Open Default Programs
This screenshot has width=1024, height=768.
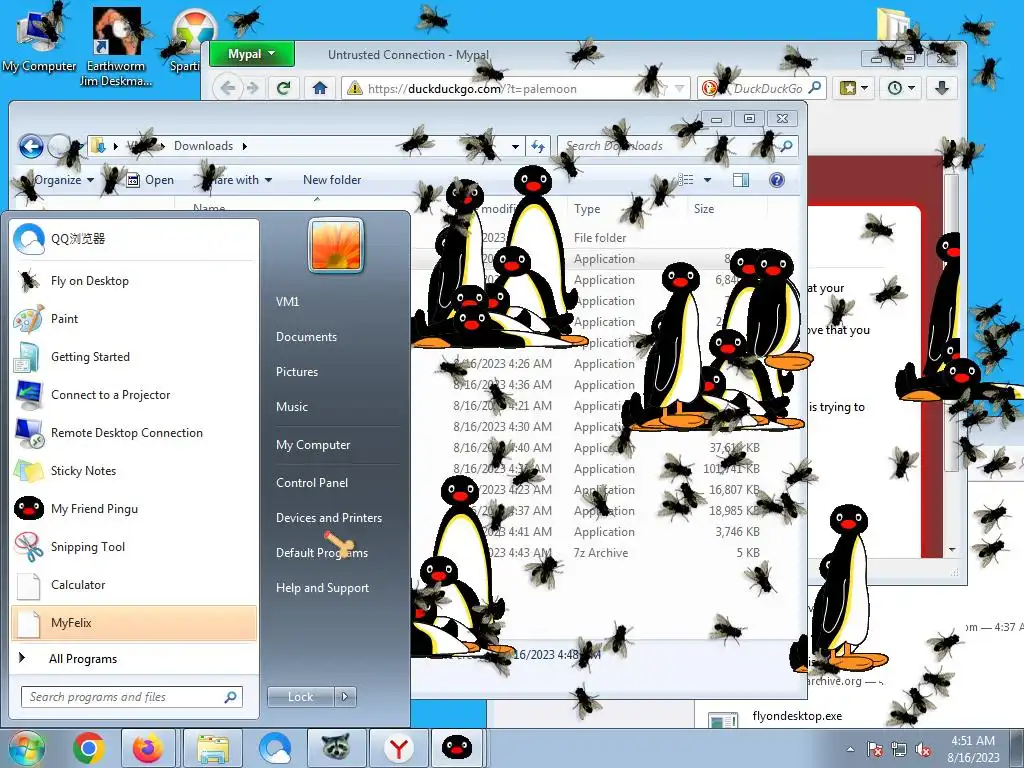pyautogui.click(x=321, y=552)
